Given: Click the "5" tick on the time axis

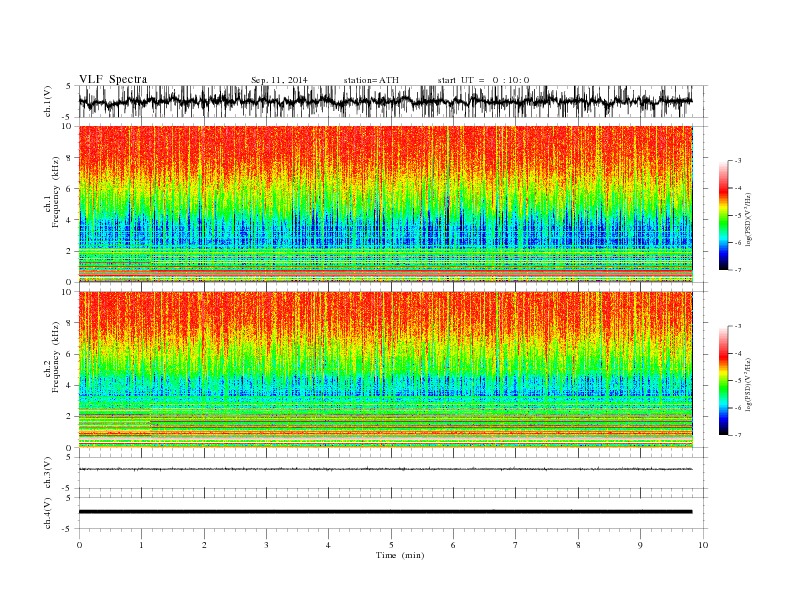Looking at the screenshot, I should point(391,545).
